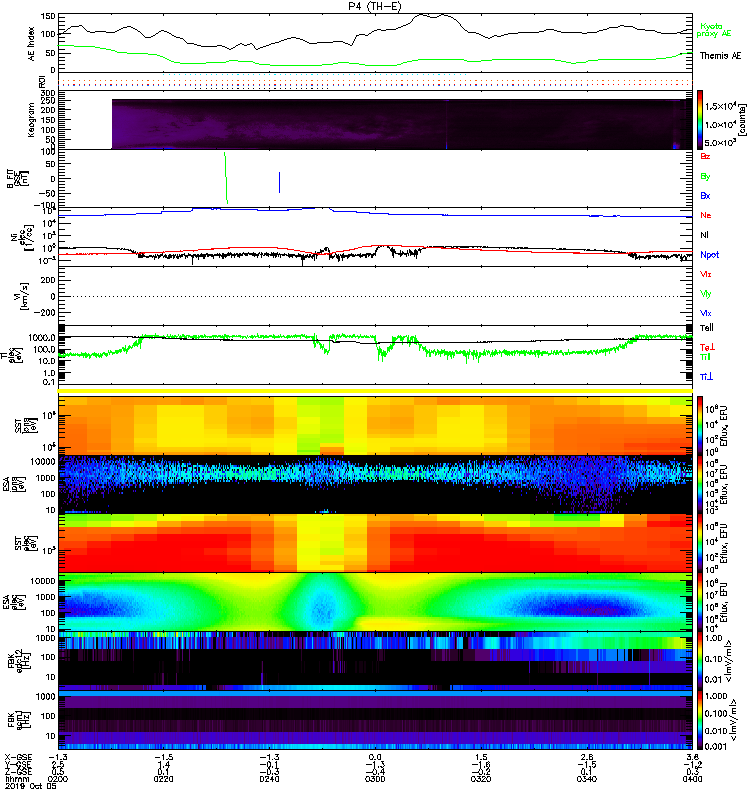Click the '0200' time axis label
Image resolution: width=750 pixels, height=800 pixels.
pos(58,779)
